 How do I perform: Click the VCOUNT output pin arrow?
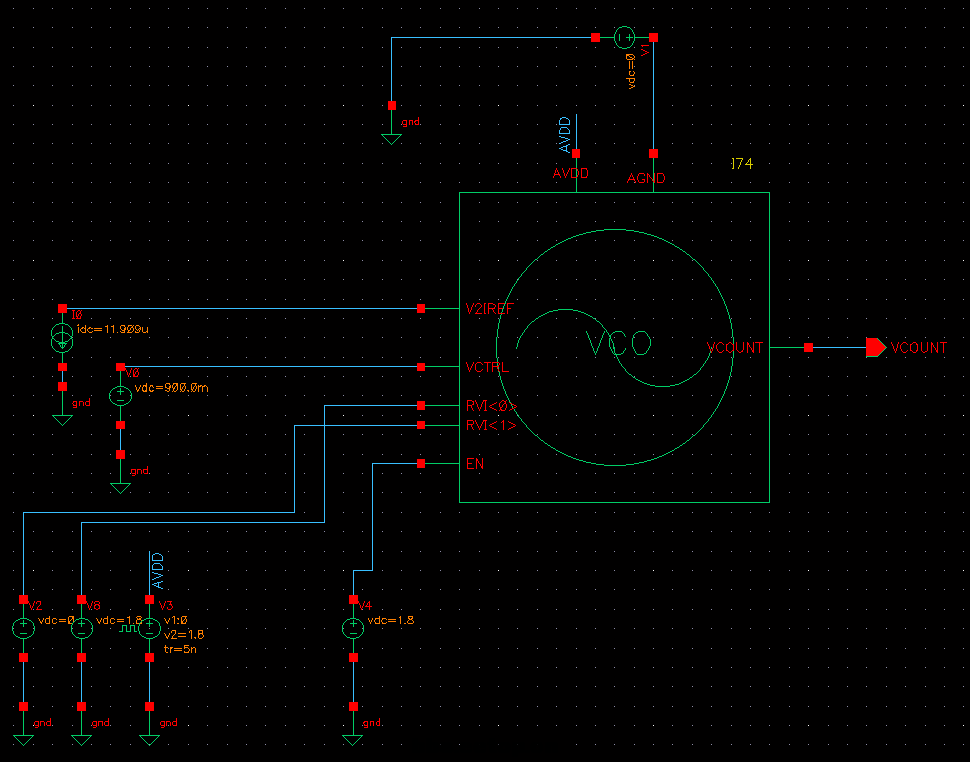click(x=876, y=348)
